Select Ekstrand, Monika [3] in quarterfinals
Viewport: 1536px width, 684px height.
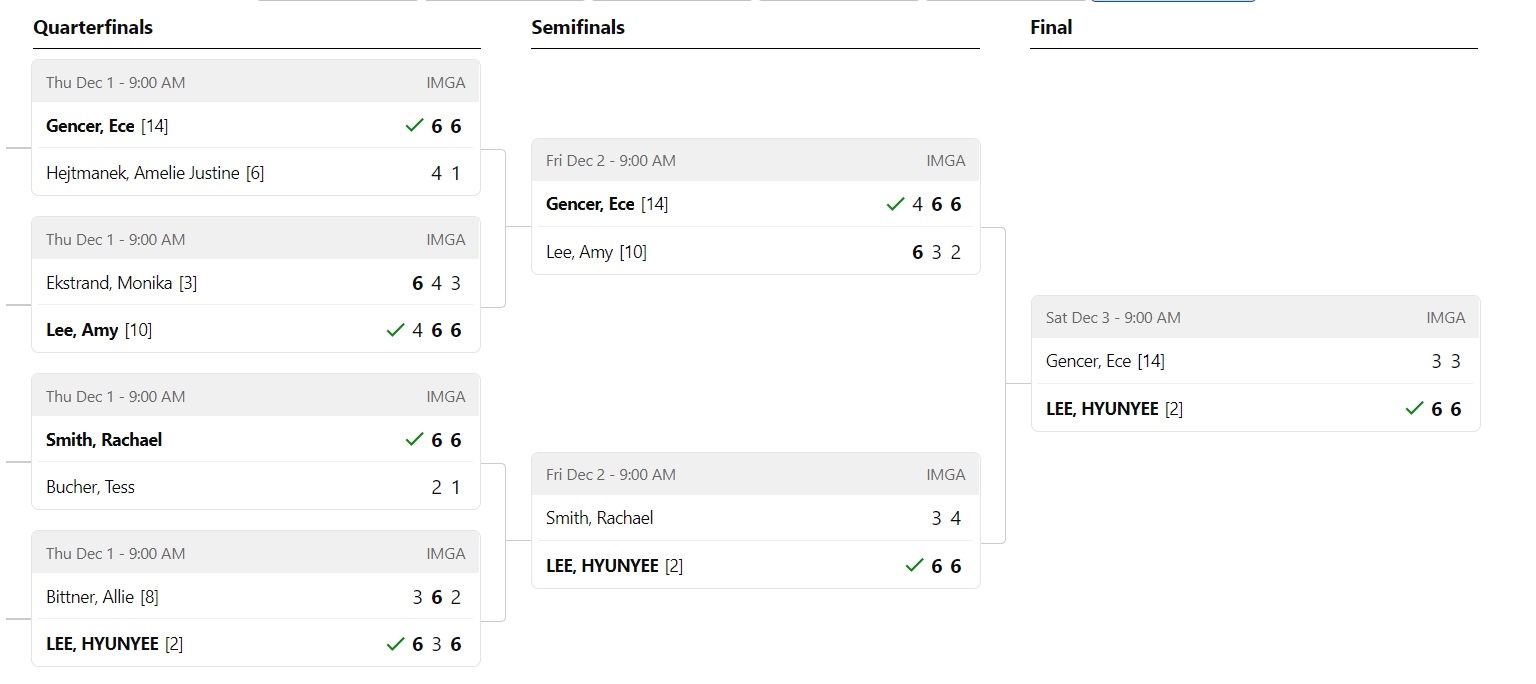[x=122, y=283]
